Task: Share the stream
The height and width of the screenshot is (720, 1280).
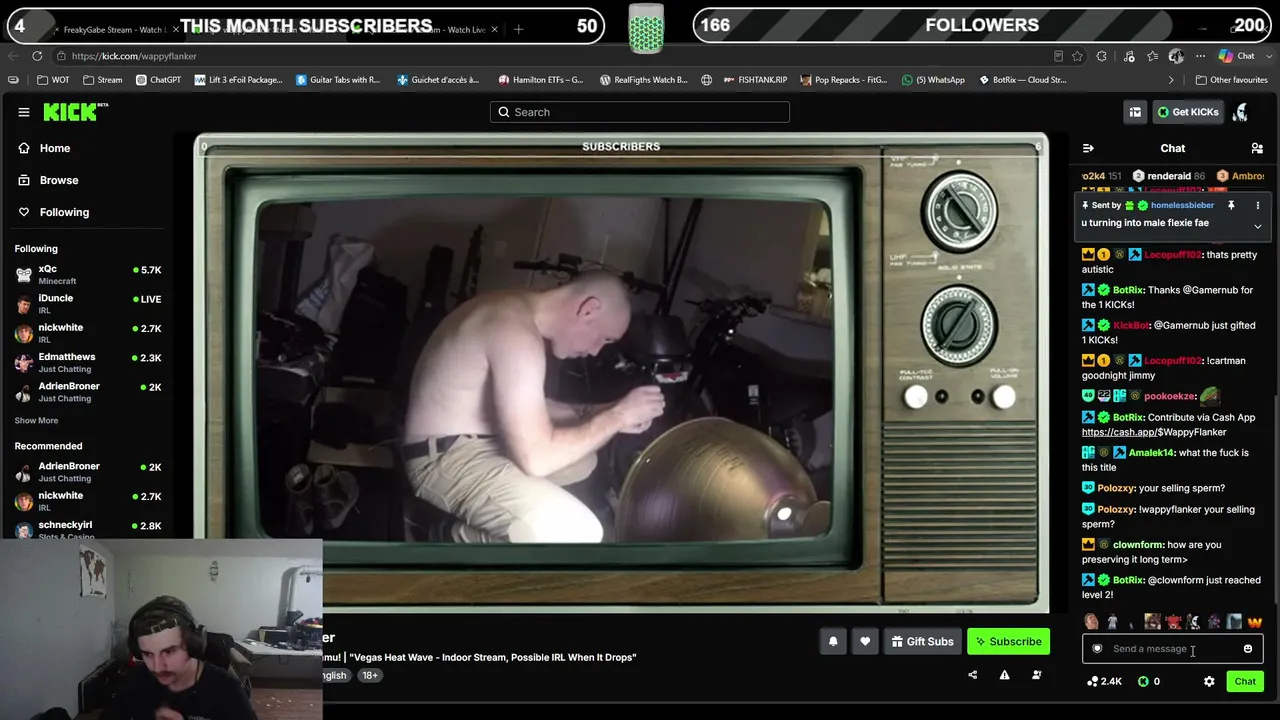Action: click(x=972, y=675)
